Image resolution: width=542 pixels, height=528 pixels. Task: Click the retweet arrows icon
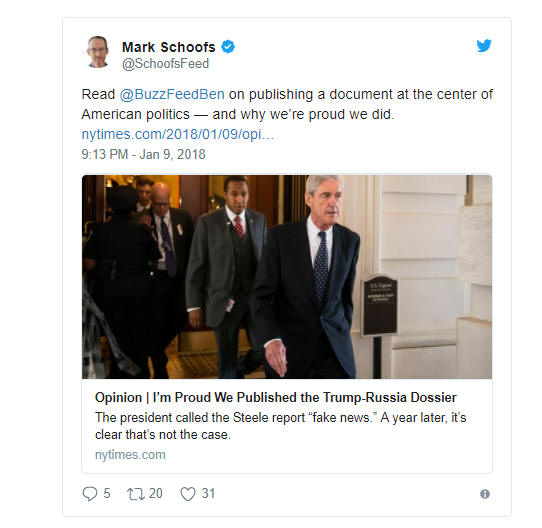pyautogui.click(x=136, y=494)
